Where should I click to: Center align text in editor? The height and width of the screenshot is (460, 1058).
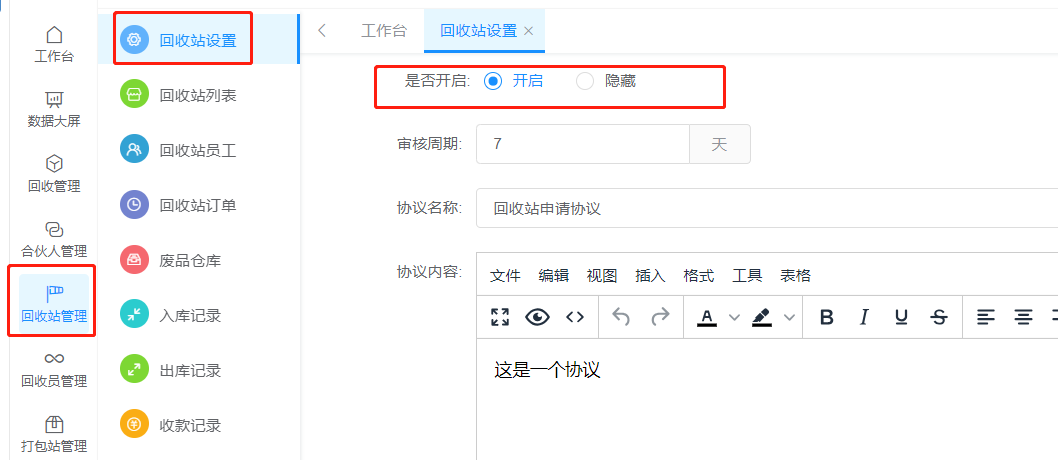tap(1024, 317)
